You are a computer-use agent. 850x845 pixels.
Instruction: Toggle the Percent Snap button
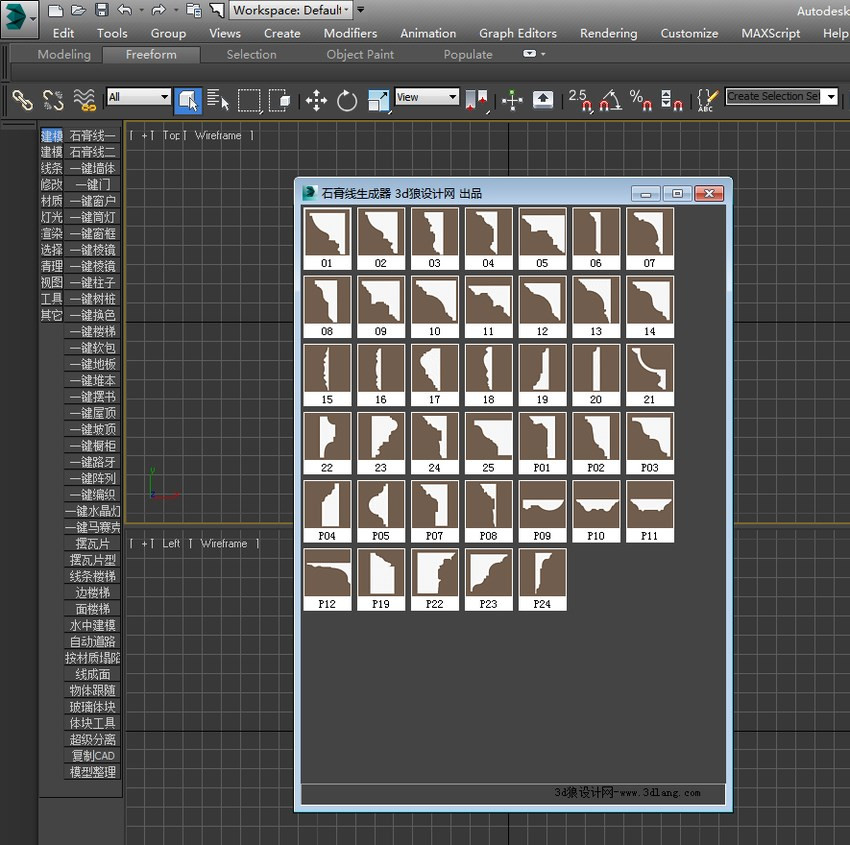[640, 101]
